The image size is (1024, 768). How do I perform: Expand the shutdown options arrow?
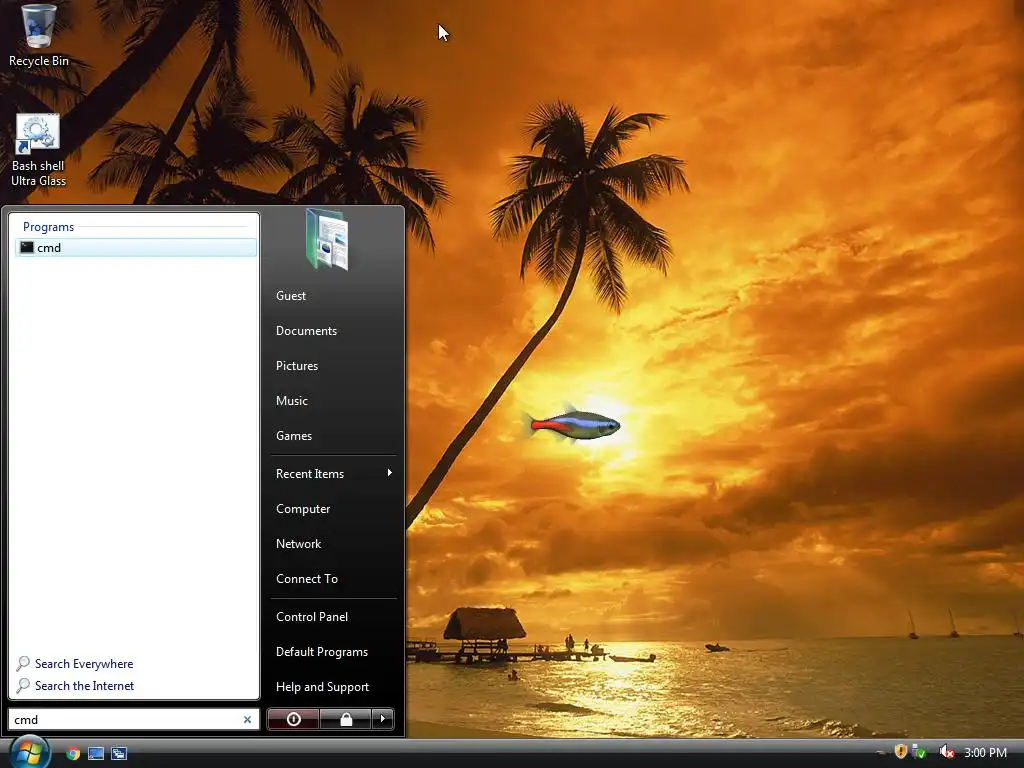[383, 719]
